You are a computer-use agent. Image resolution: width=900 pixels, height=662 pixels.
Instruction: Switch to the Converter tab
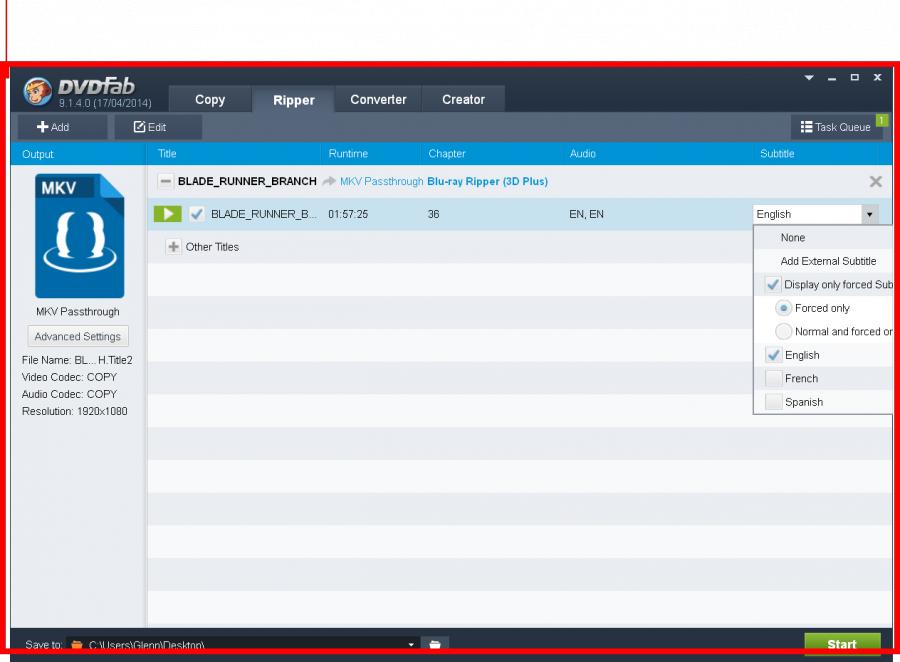[378, 99]
